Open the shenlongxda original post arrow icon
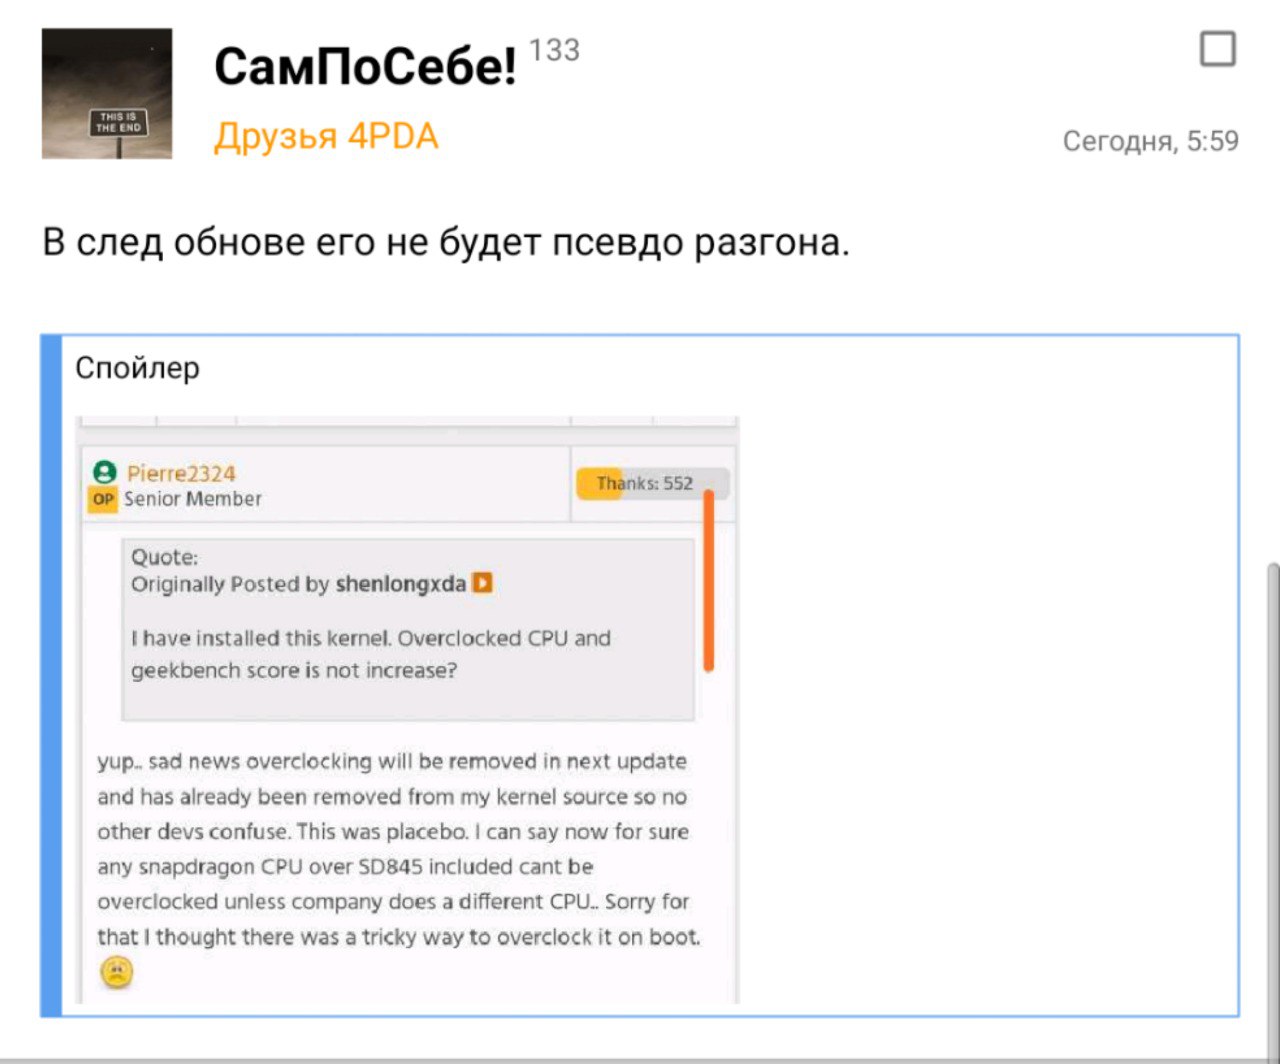This screenshot has width=1280, height=1064. (482, 583)
